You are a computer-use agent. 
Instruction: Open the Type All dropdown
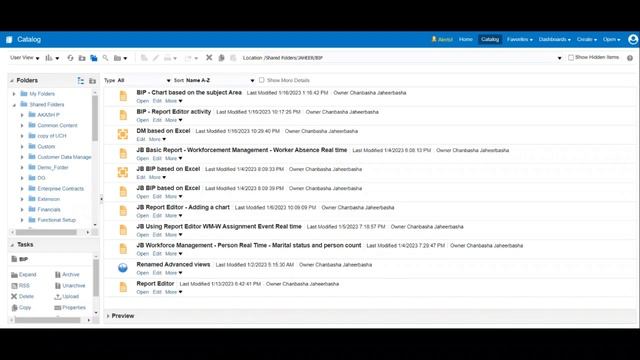point(144,80)
